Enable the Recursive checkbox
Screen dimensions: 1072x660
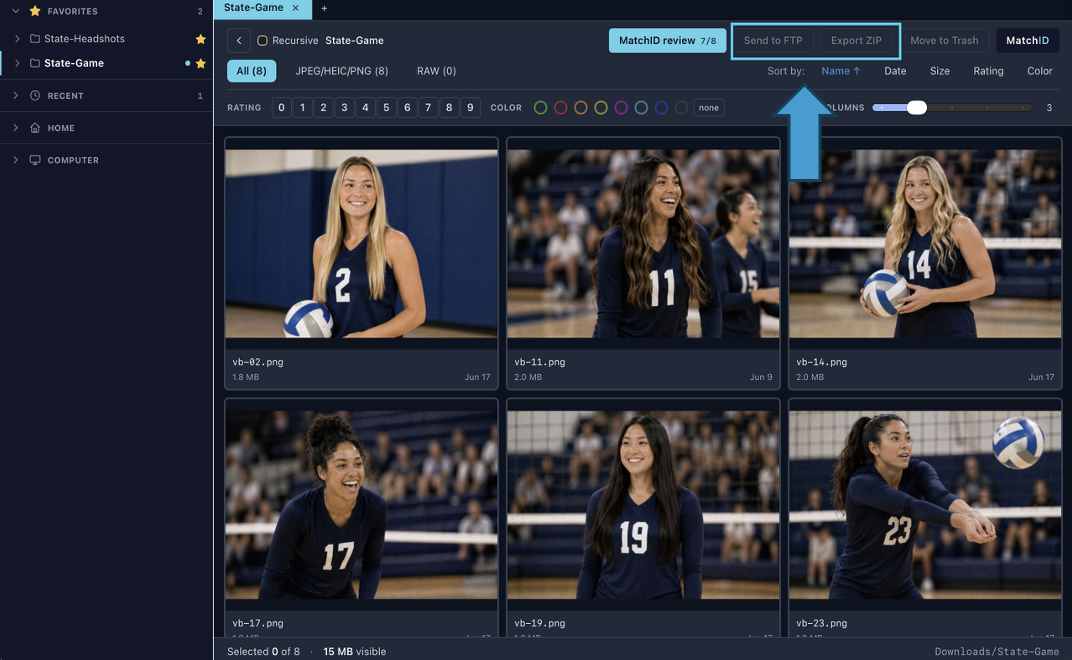(x=262, y=40)
